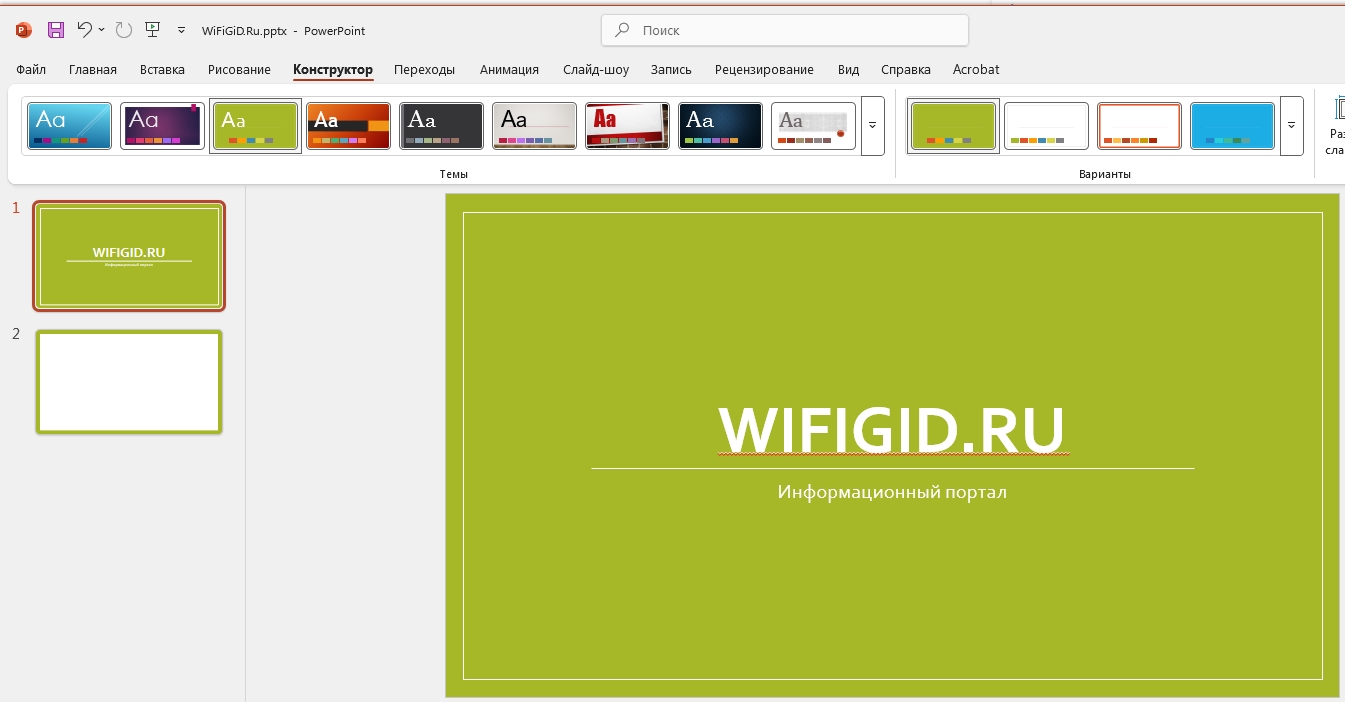Switch to the Главная tab

[x=93, y=70]
